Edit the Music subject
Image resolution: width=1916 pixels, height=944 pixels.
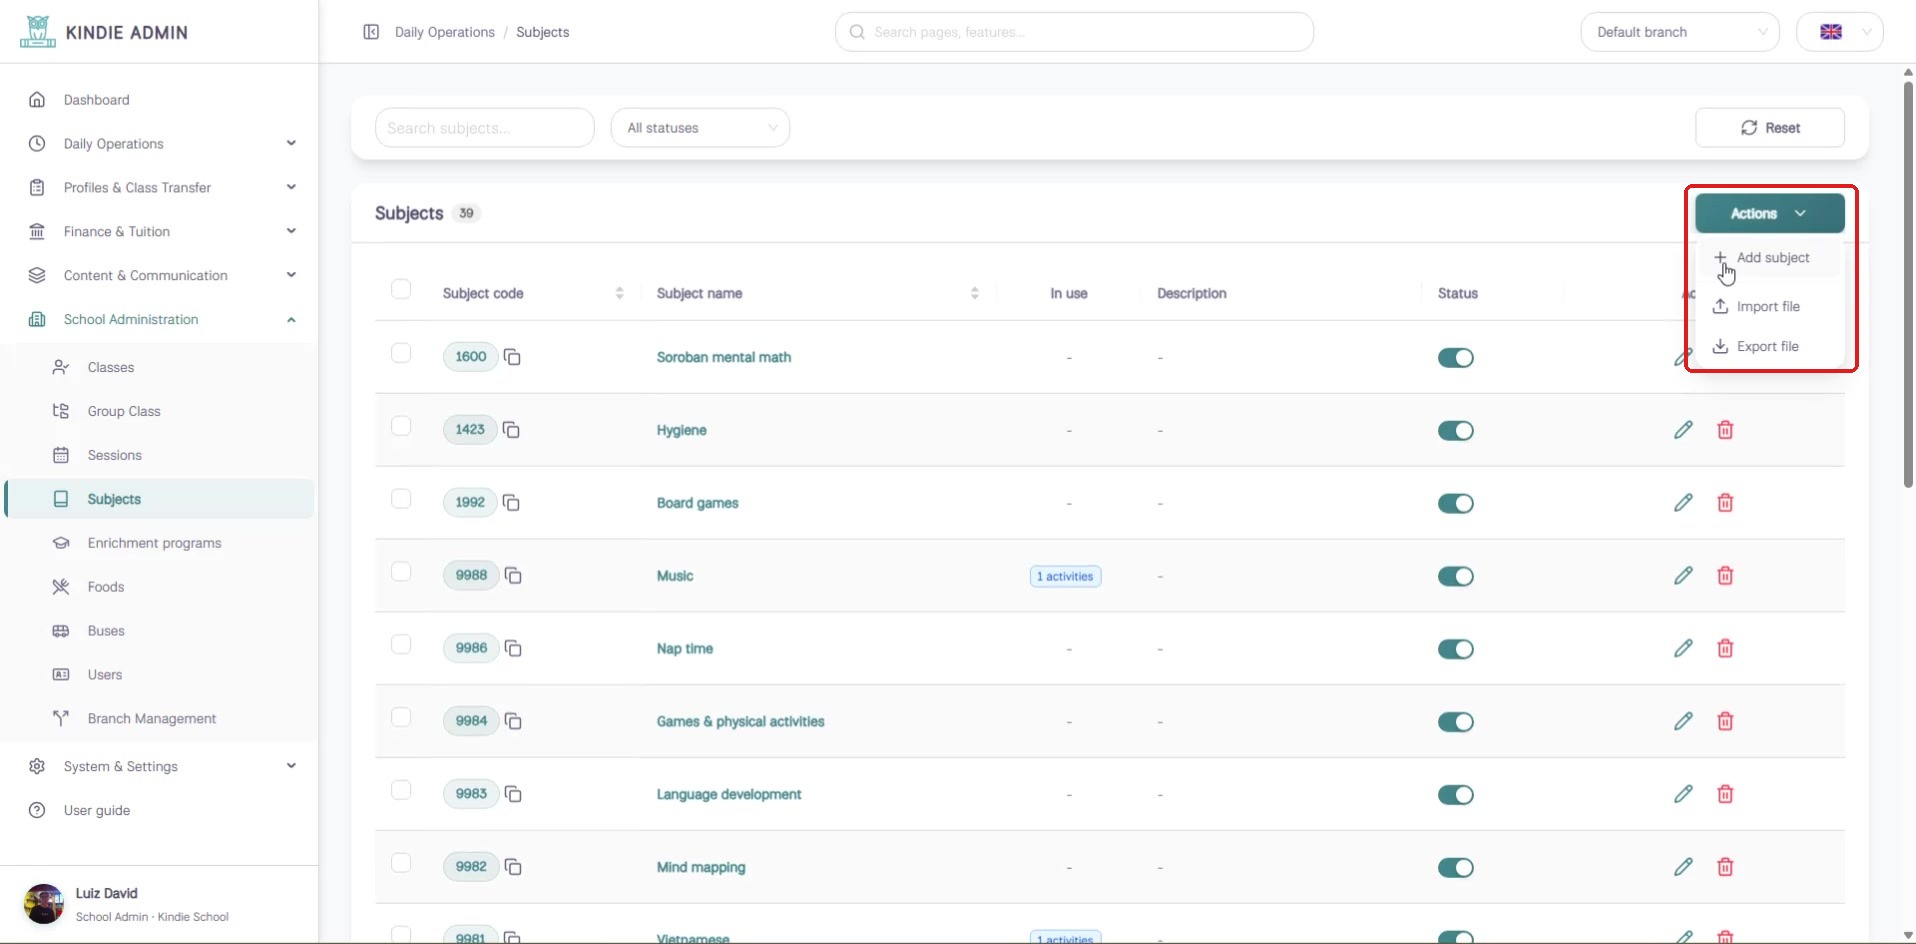coord(1683,575)
